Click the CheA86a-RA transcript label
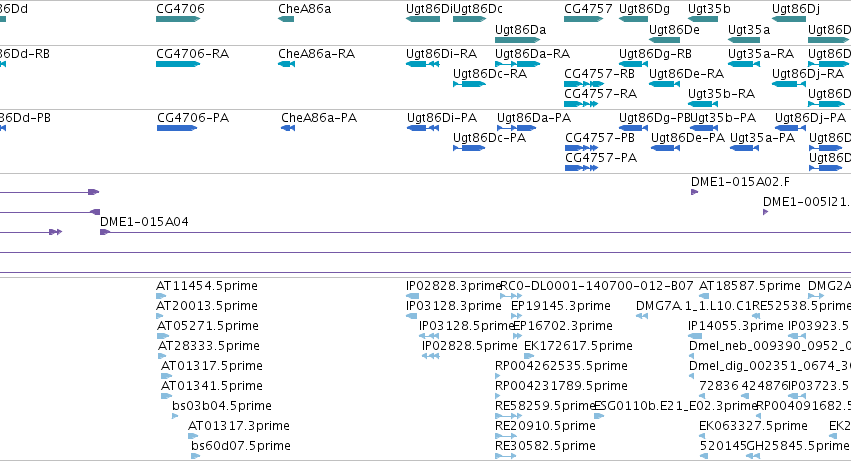 click(x=316, y=54)
